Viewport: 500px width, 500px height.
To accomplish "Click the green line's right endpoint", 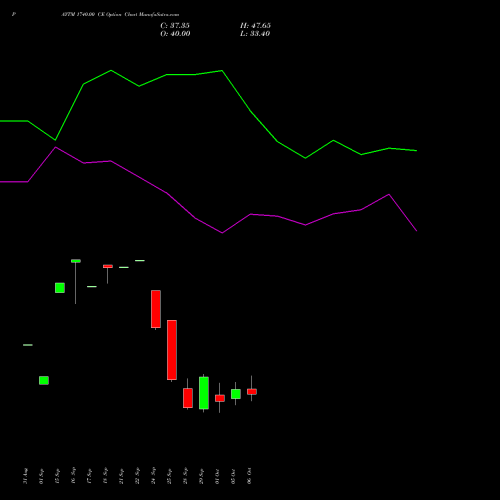I will point(416,151).
